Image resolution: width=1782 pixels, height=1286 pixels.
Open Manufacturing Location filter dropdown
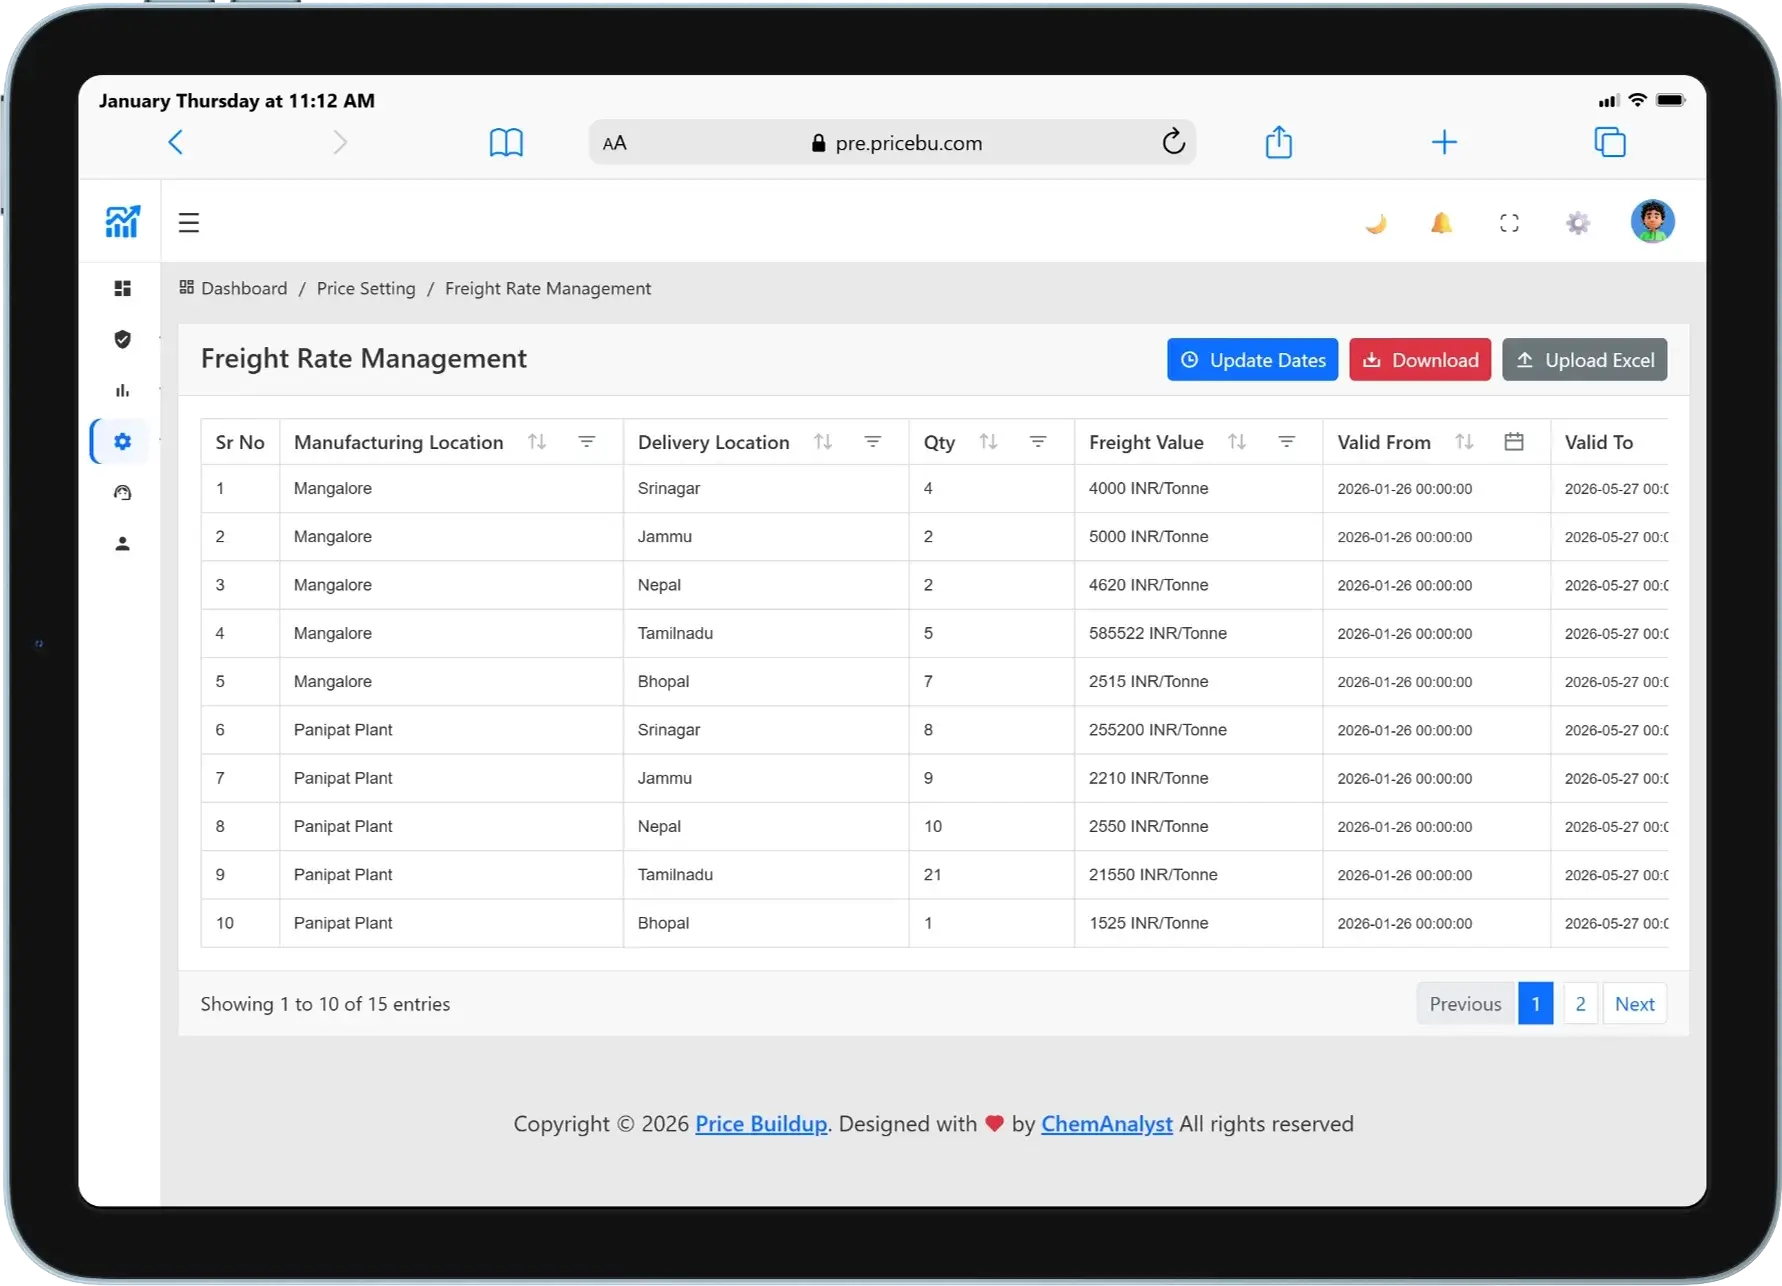[x=587, y=442]
